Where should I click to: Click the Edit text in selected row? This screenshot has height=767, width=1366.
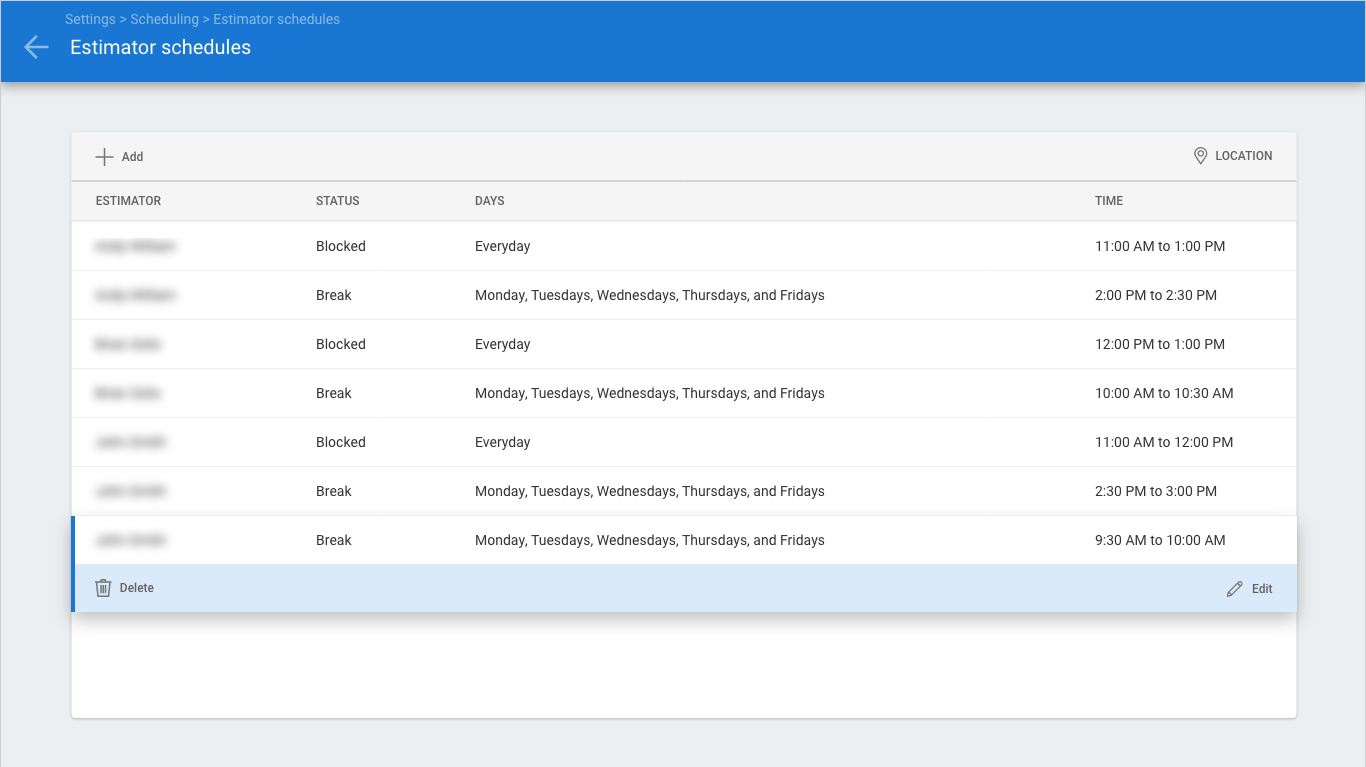pyautogui.click(x=1262, y=589)
